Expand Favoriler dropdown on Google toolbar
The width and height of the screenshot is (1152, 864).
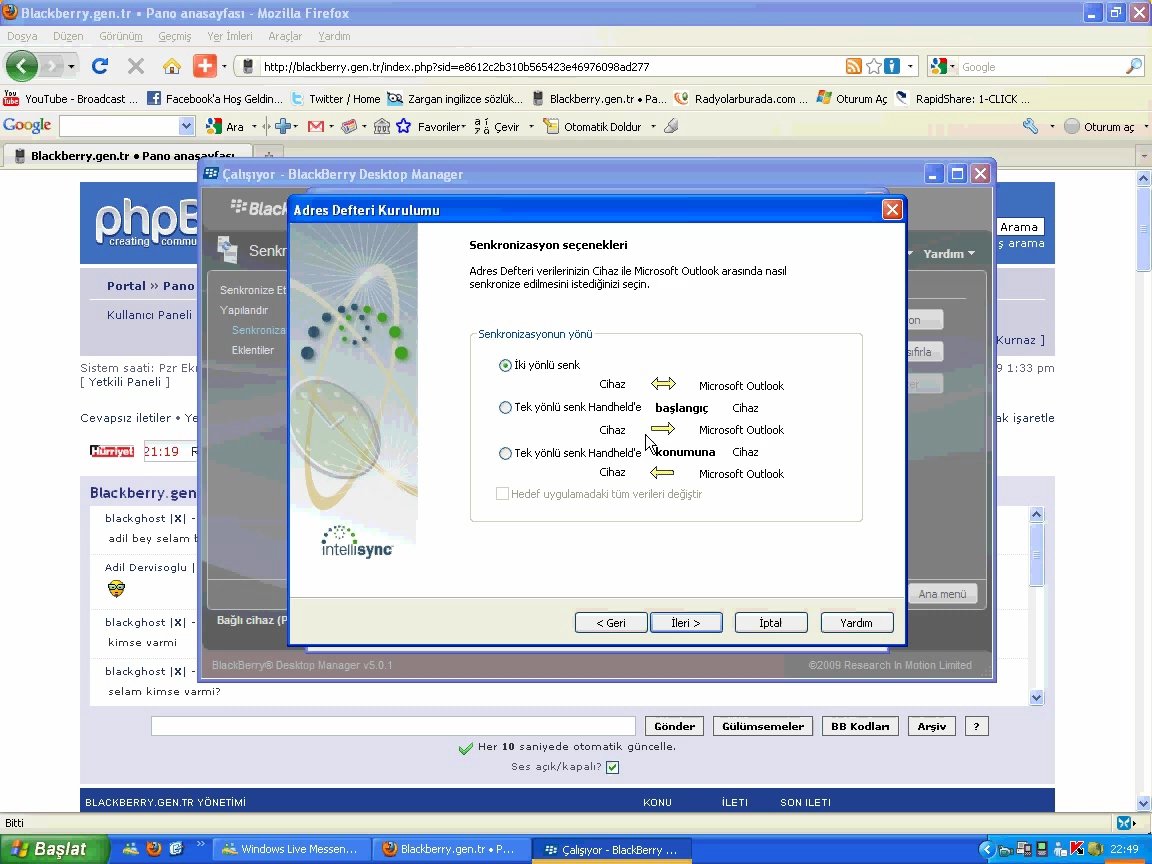point(464,126)
